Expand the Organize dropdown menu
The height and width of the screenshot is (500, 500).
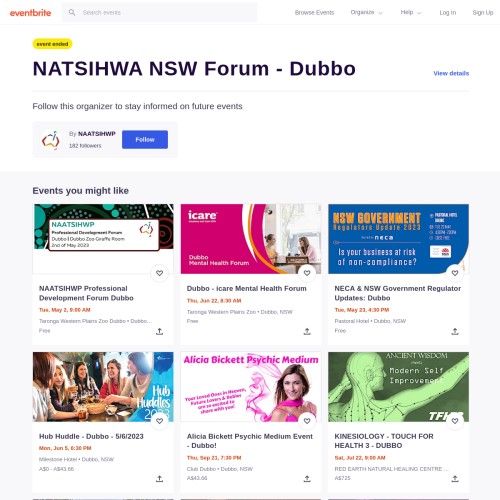[x=366, y=13]
